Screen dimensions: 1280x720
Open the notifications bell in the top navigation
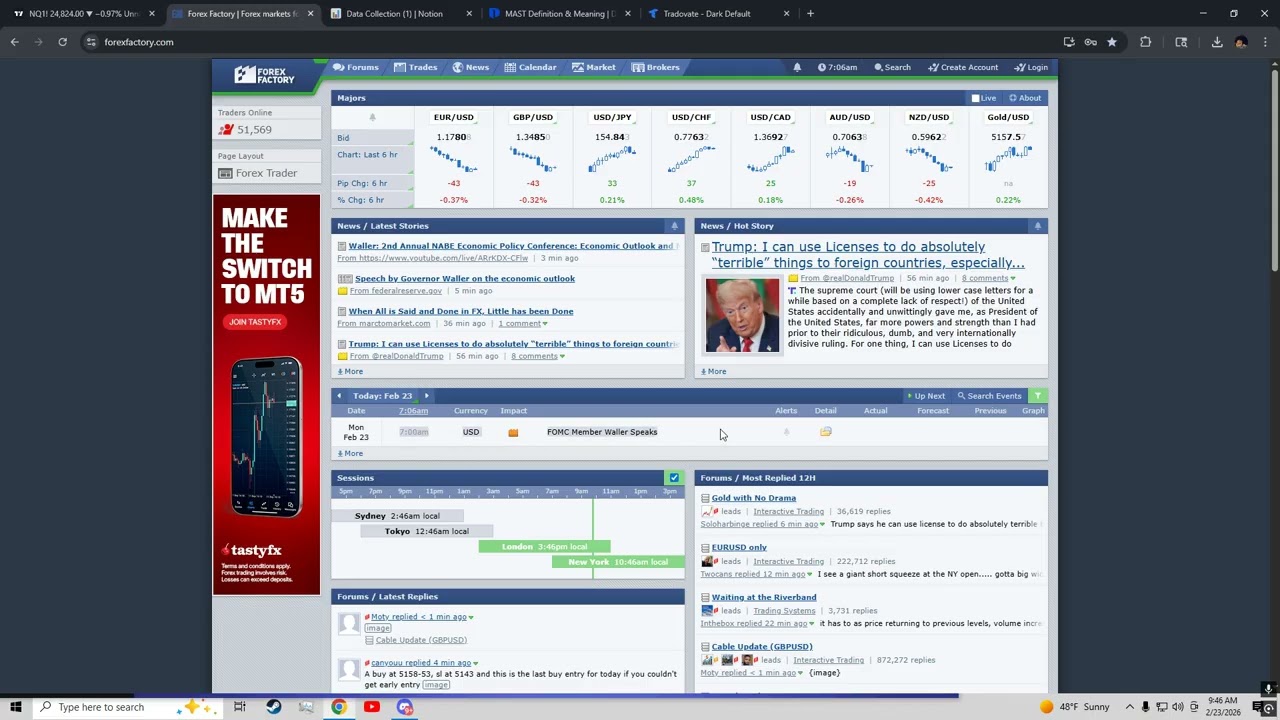pyautogui.click(x=797, y=67)
